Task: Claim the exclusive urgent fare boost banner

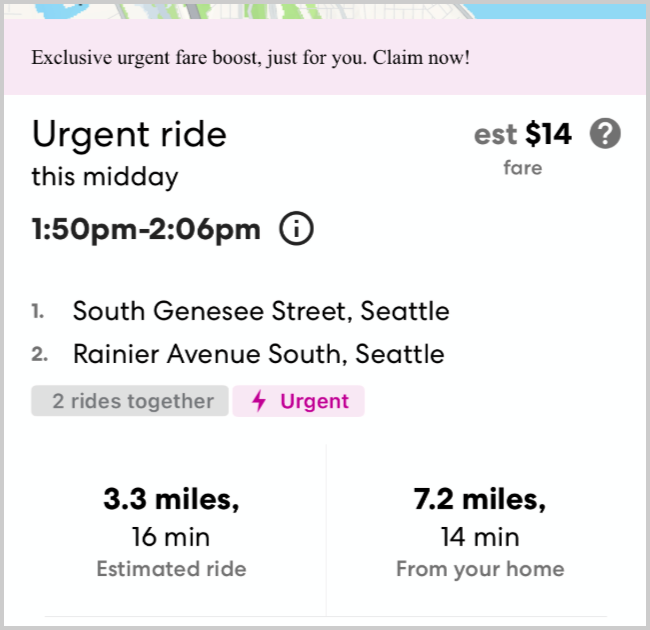Action: coord(251,57)
